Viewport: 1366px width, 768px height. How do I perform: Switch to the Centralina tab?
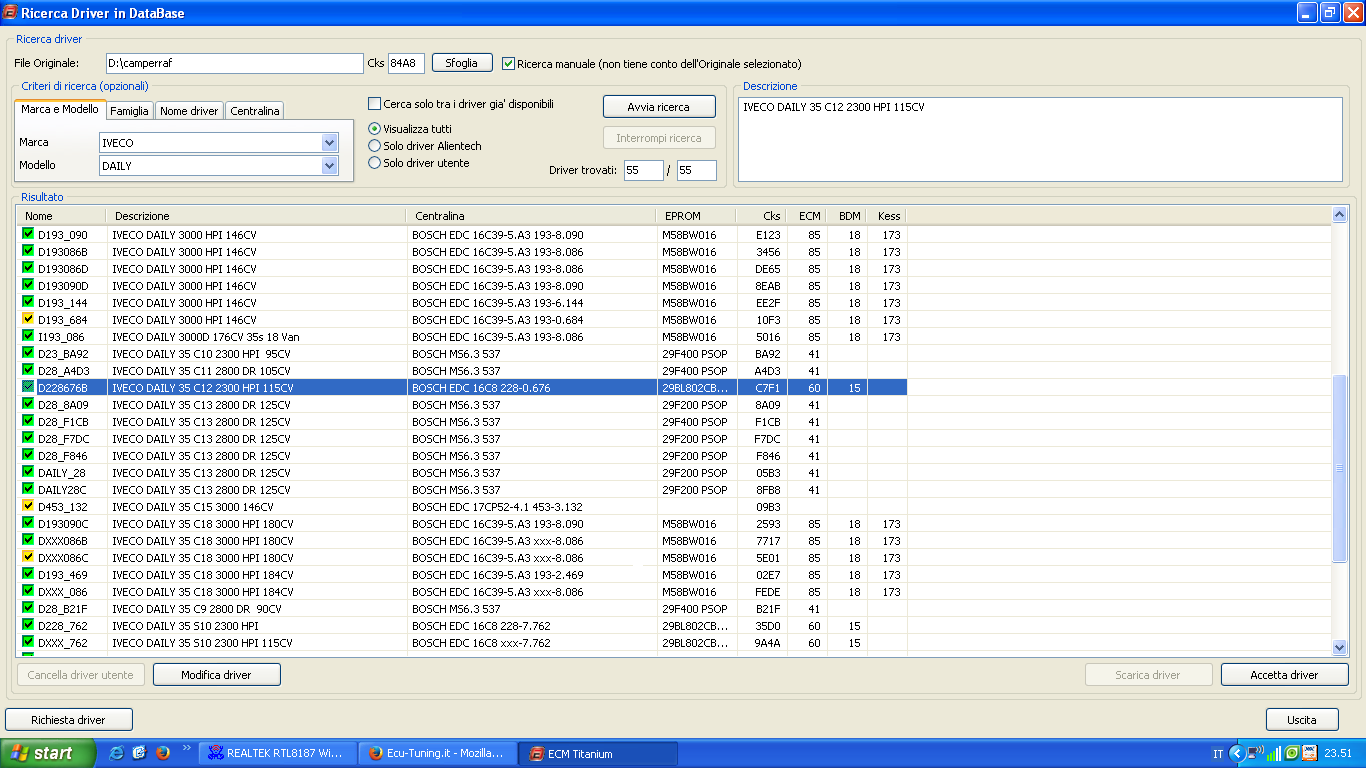[255, 111]
